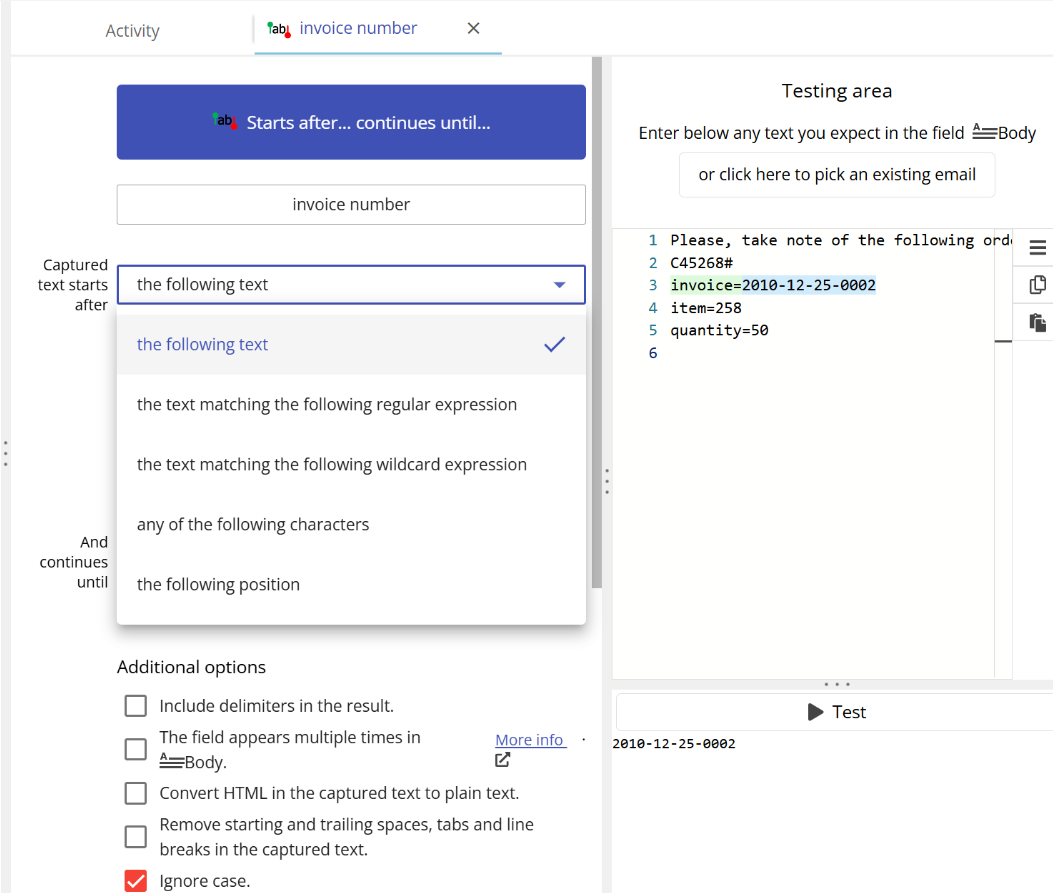This screenshot has height=893, width=1053.
Task: Click the left panel vertical drag handle
Action: [x=5, y=453]
